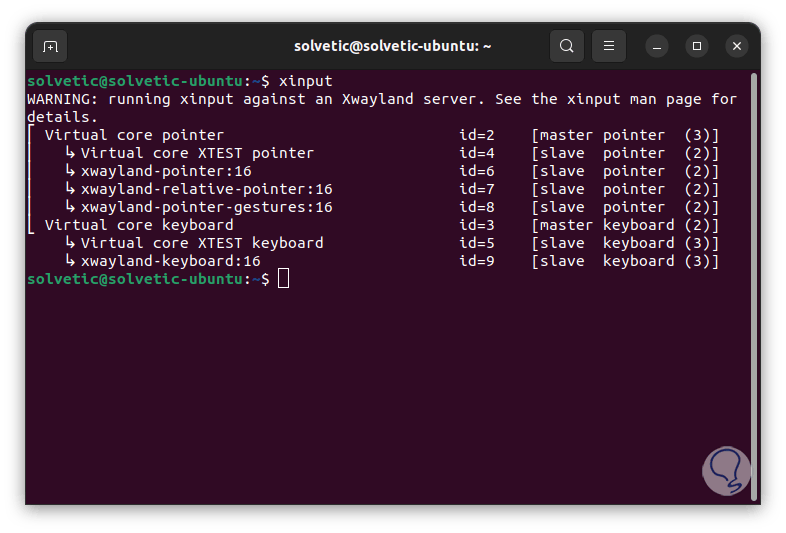This screenshot has height=533, width=786.
Task: Click the typed xinput command text
Action: [305, 81]
